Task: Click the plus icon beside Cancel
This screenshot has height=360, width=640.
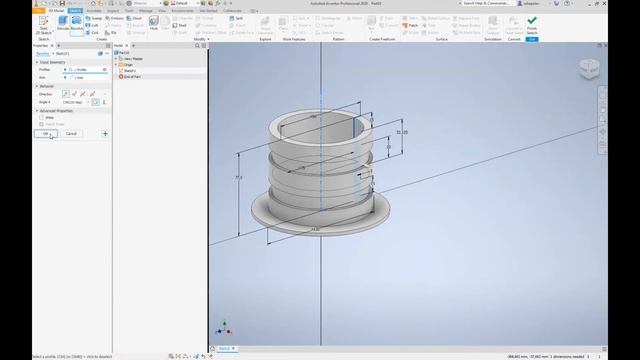Action: [105, 133]
